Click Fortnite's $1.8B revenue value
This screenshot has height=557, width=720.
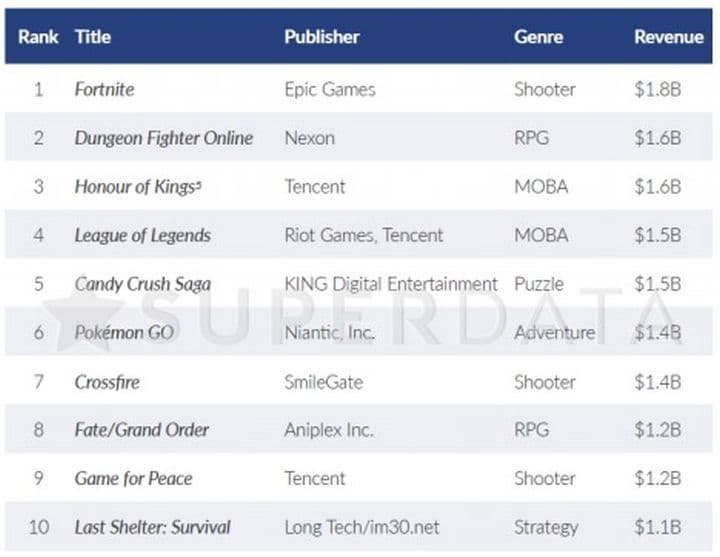pos(657,89)
